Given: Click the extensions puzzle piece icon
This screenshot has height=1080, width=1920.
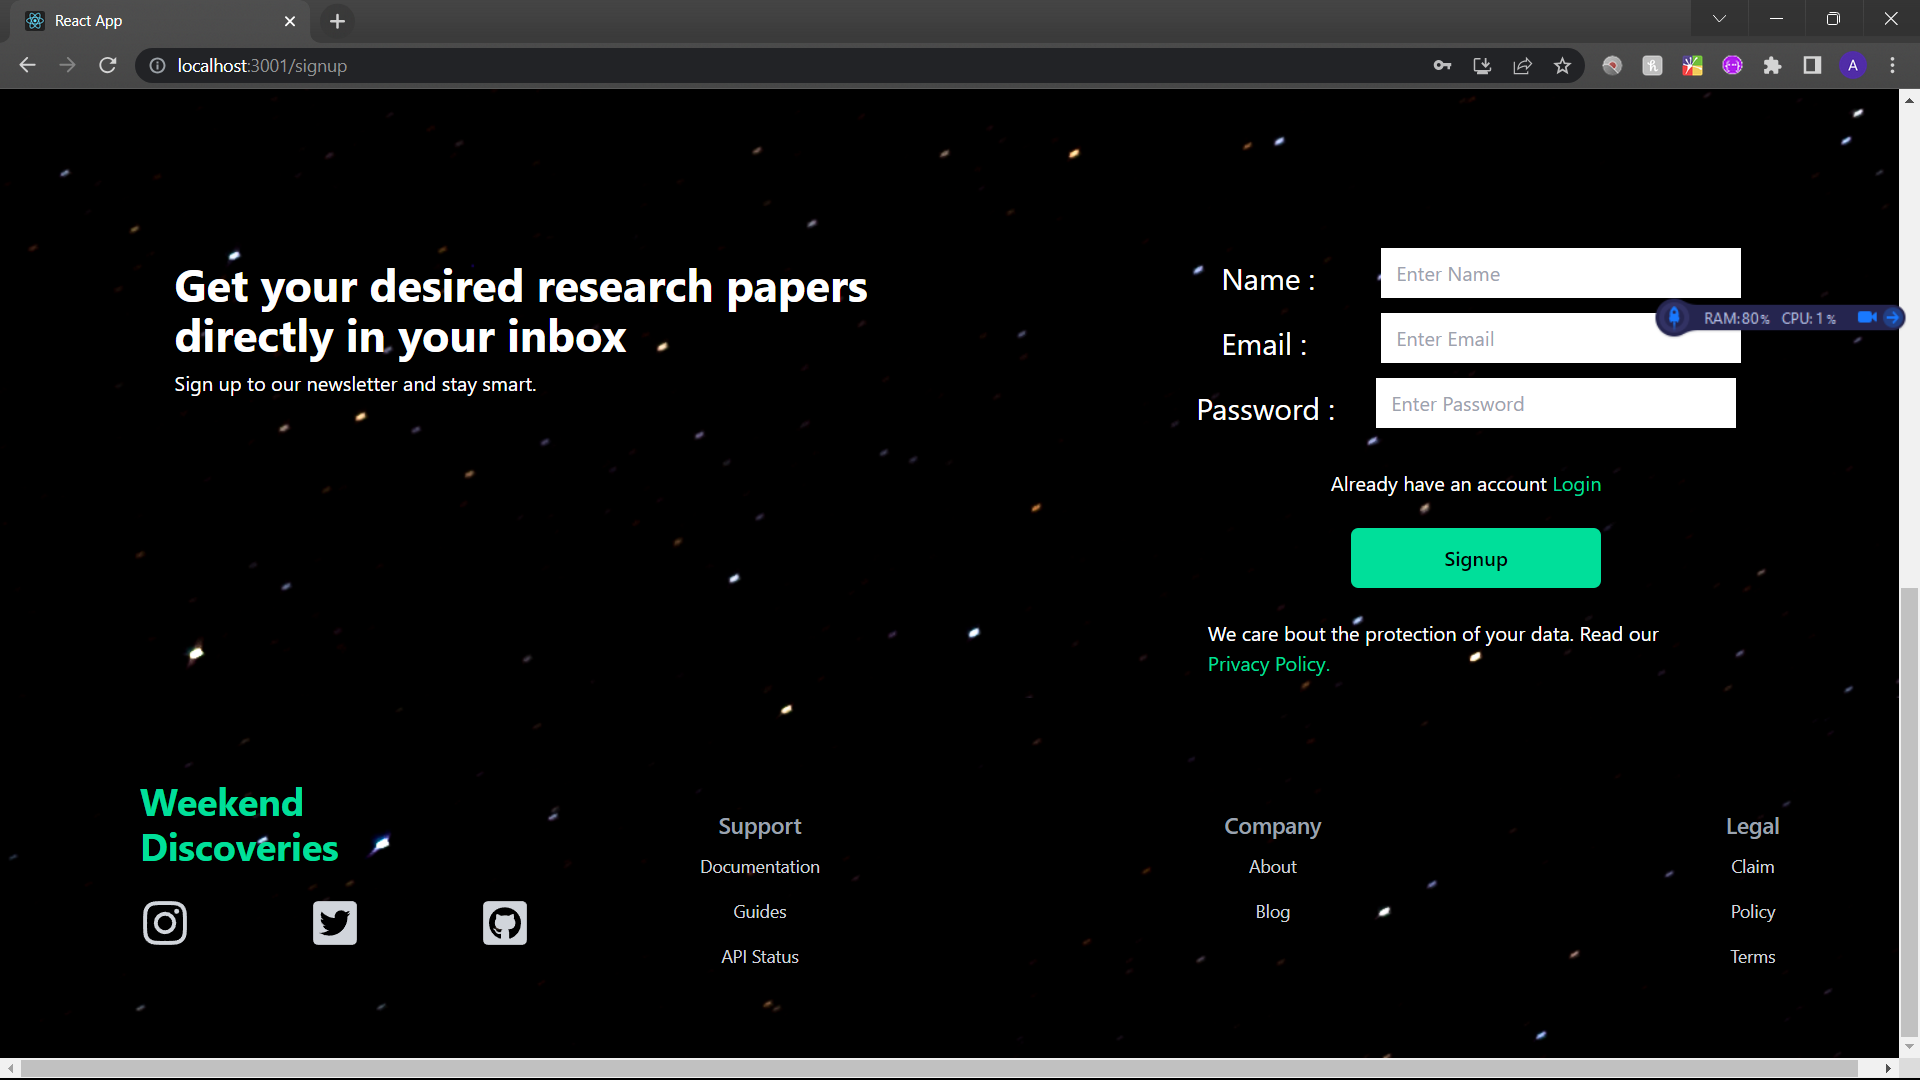Looking at the screenshot, I should [1773, 65].
